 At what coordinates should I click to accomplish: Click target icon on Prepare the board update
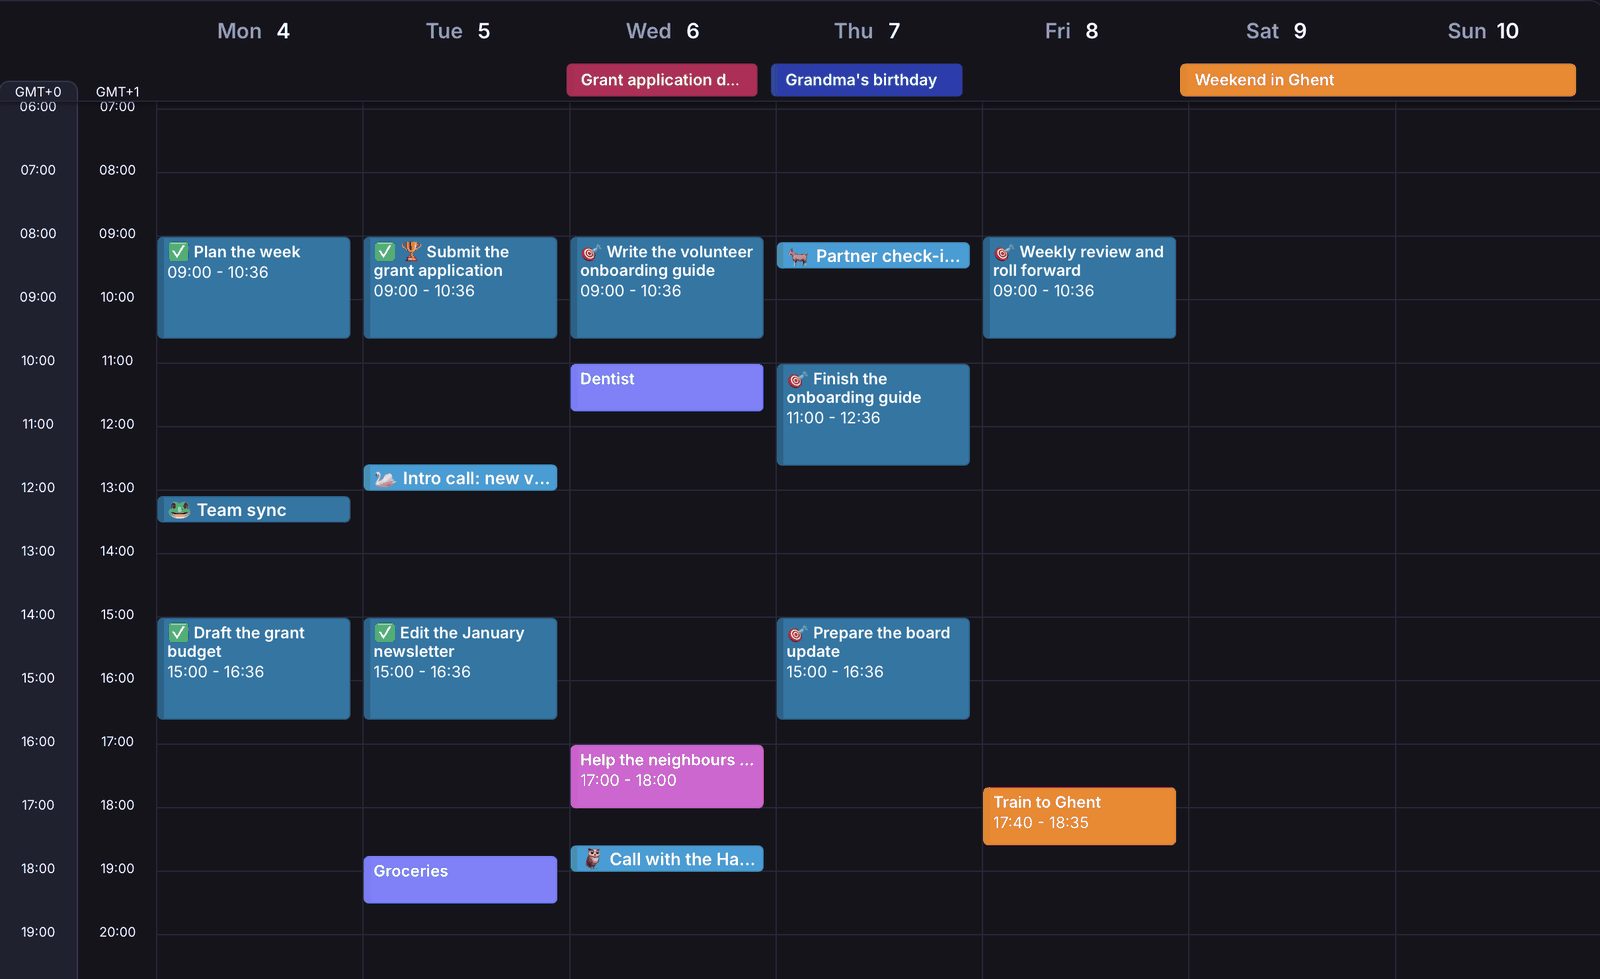(x=797, y=633)
